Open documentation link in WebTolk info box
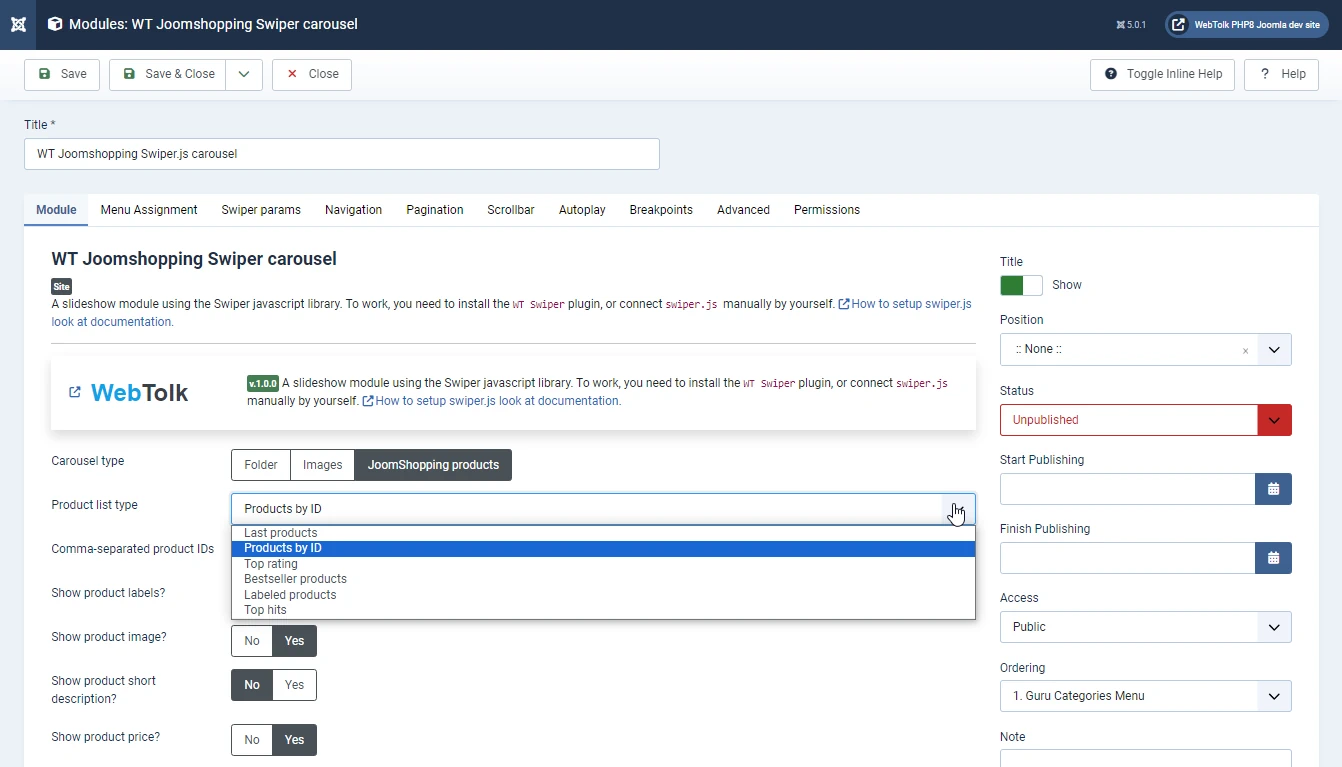 [x=491, y=401]
